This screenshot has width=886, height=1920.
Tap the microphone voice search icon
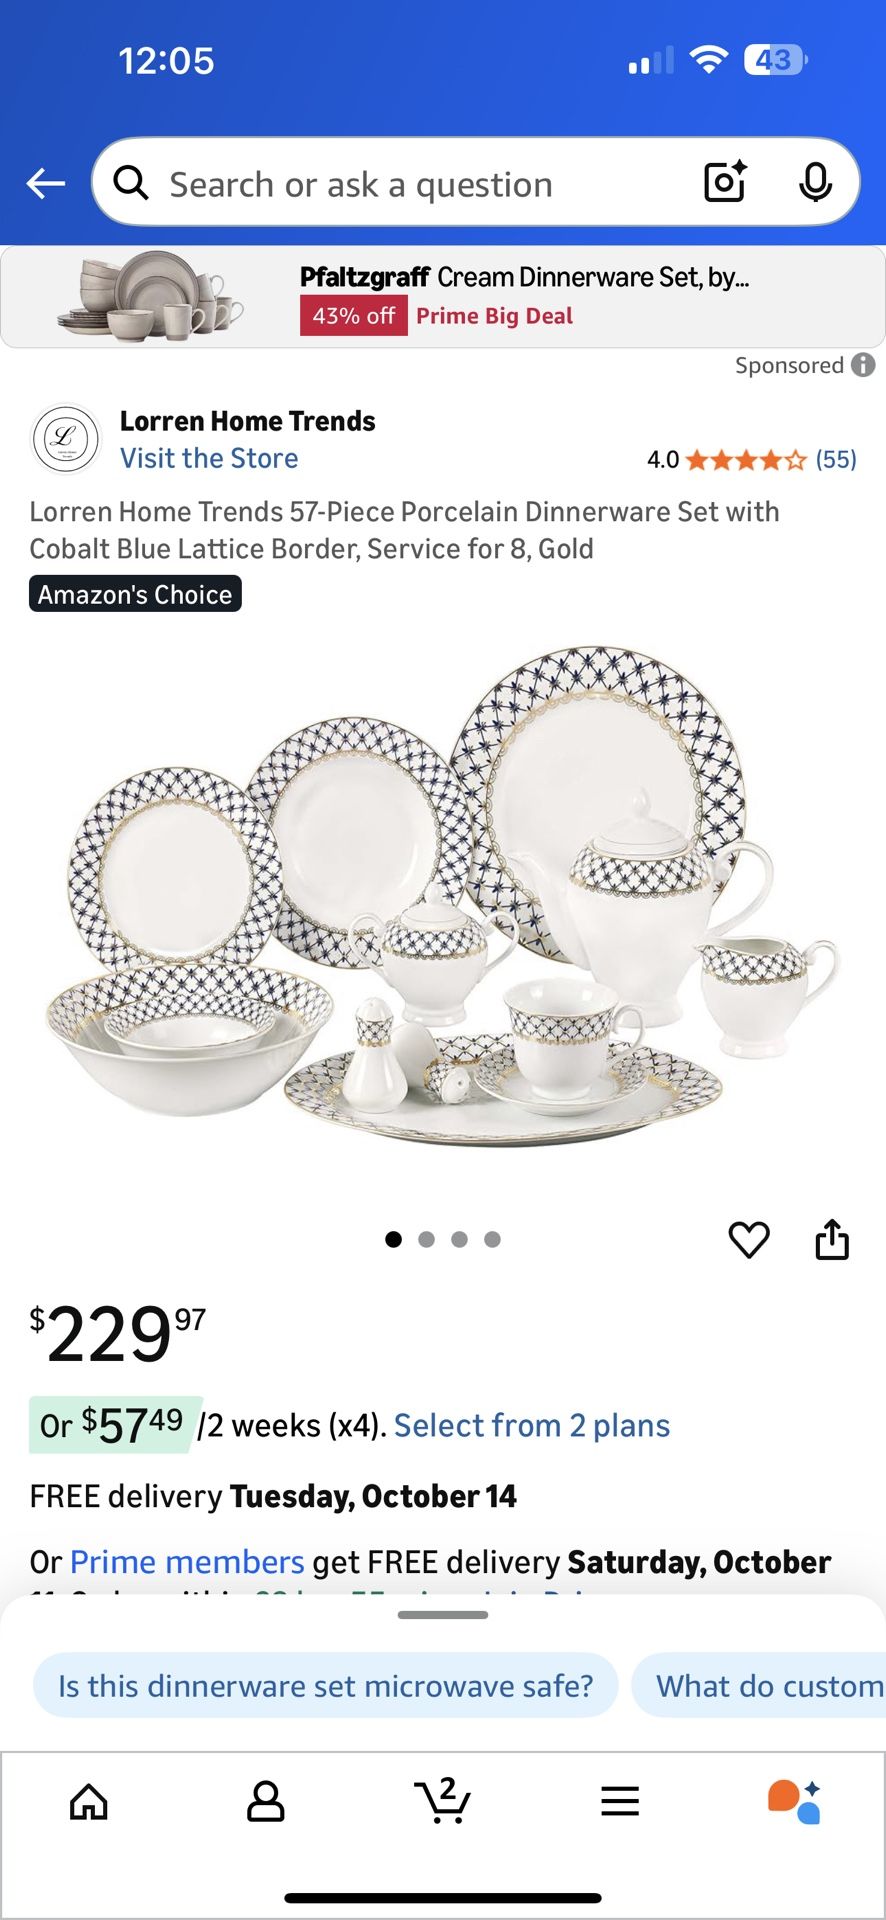(816, 182)
